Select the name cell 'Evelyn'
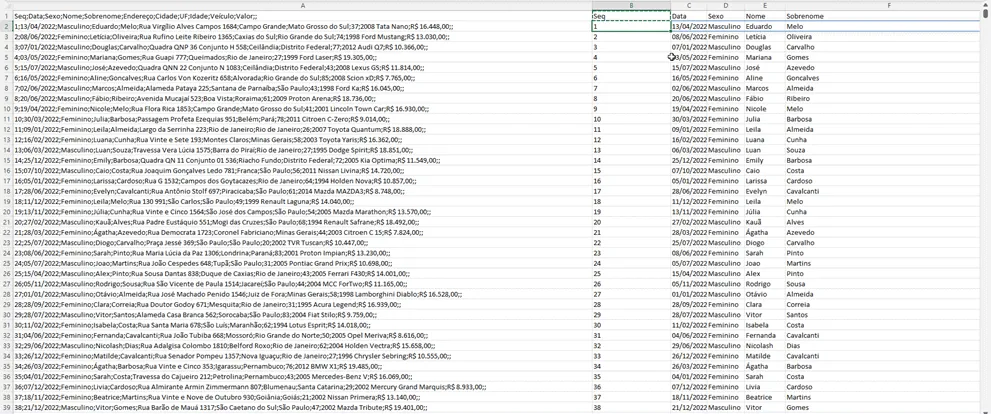Viewport: 991px width, 415px height. (x=764, y=191)
